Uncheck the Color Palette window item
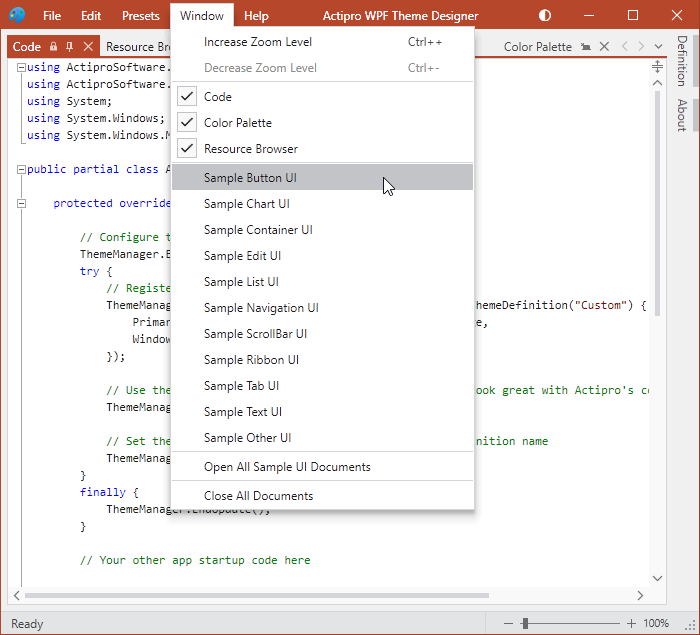Screen dimensions: 700x635 click(322, 123)
